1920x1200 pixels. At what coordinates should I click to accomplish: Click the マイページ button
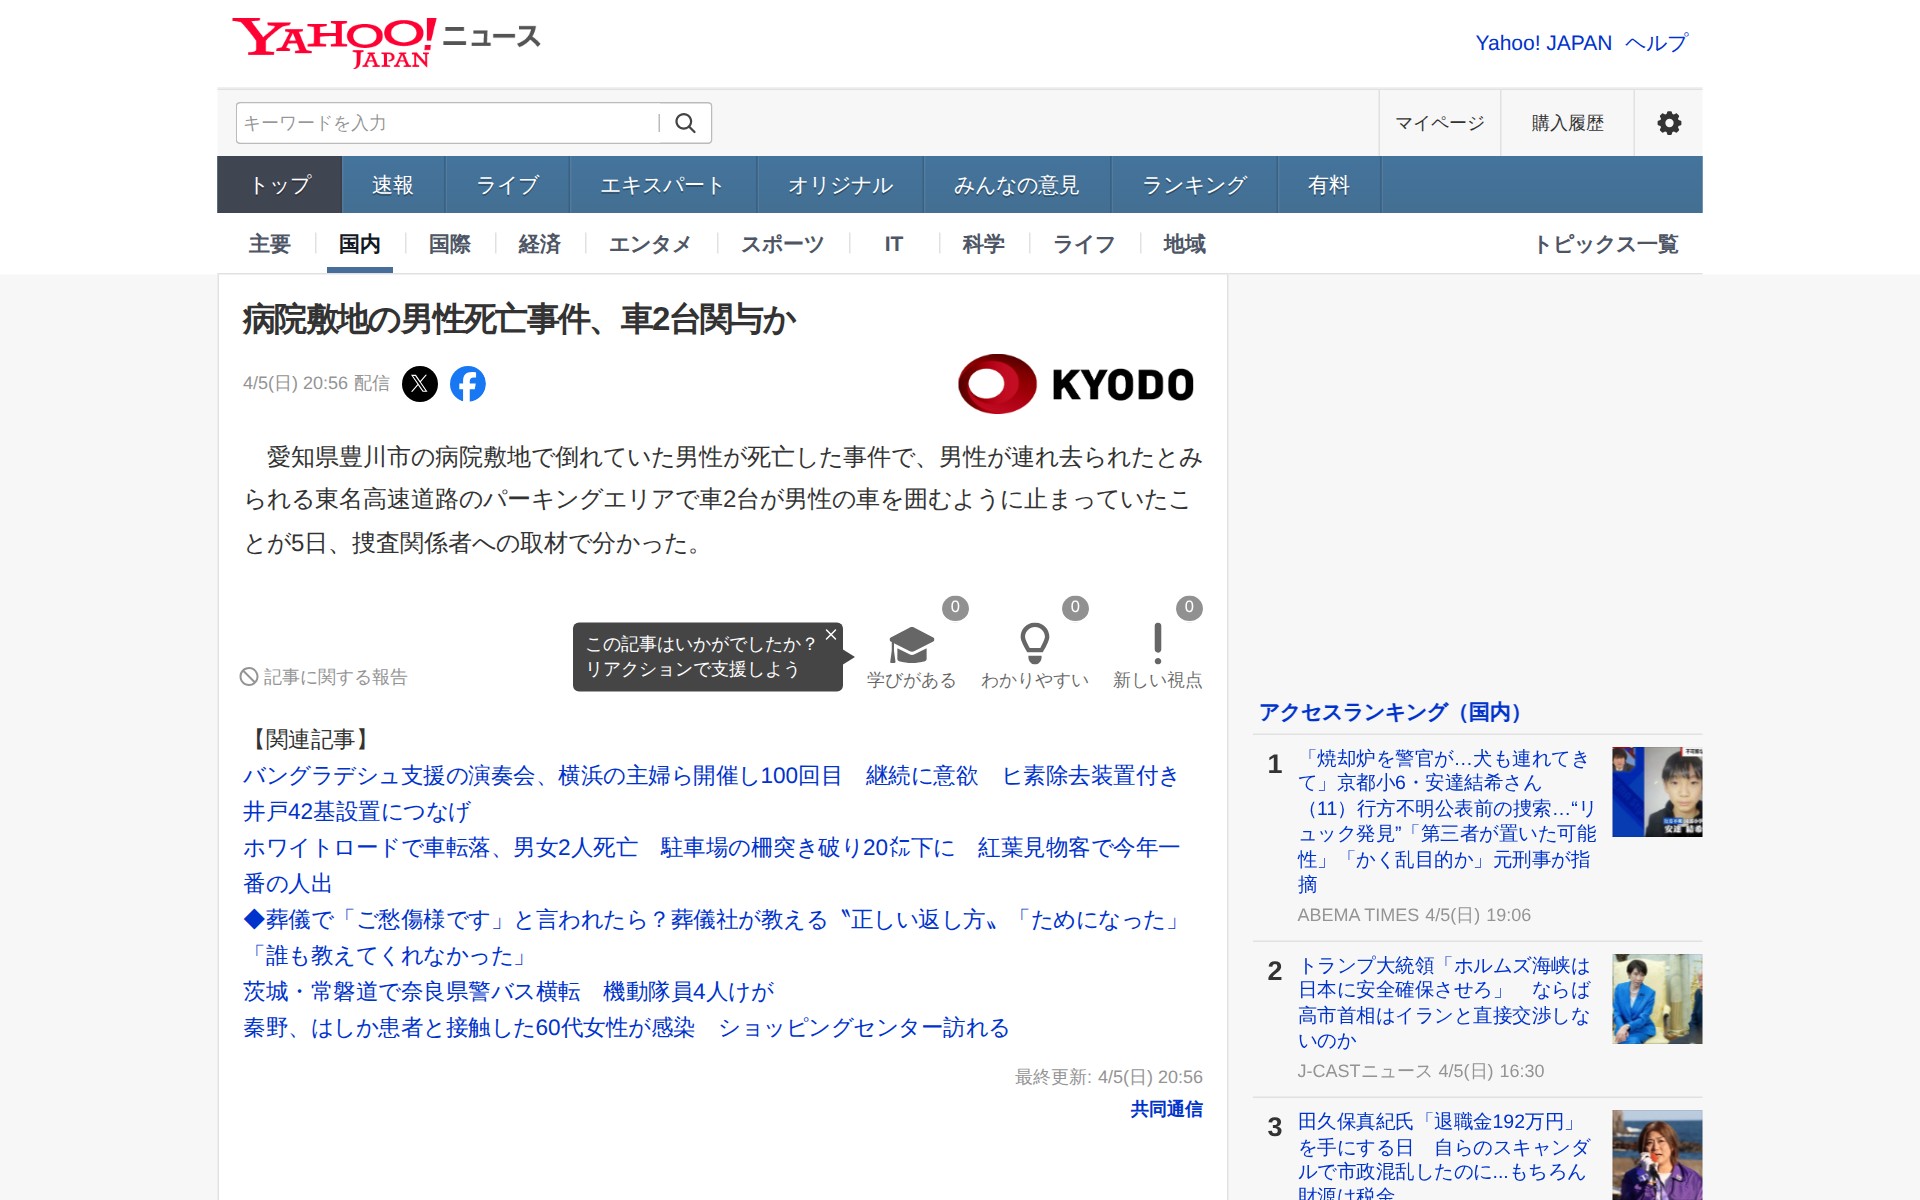tap(1439, 122)
